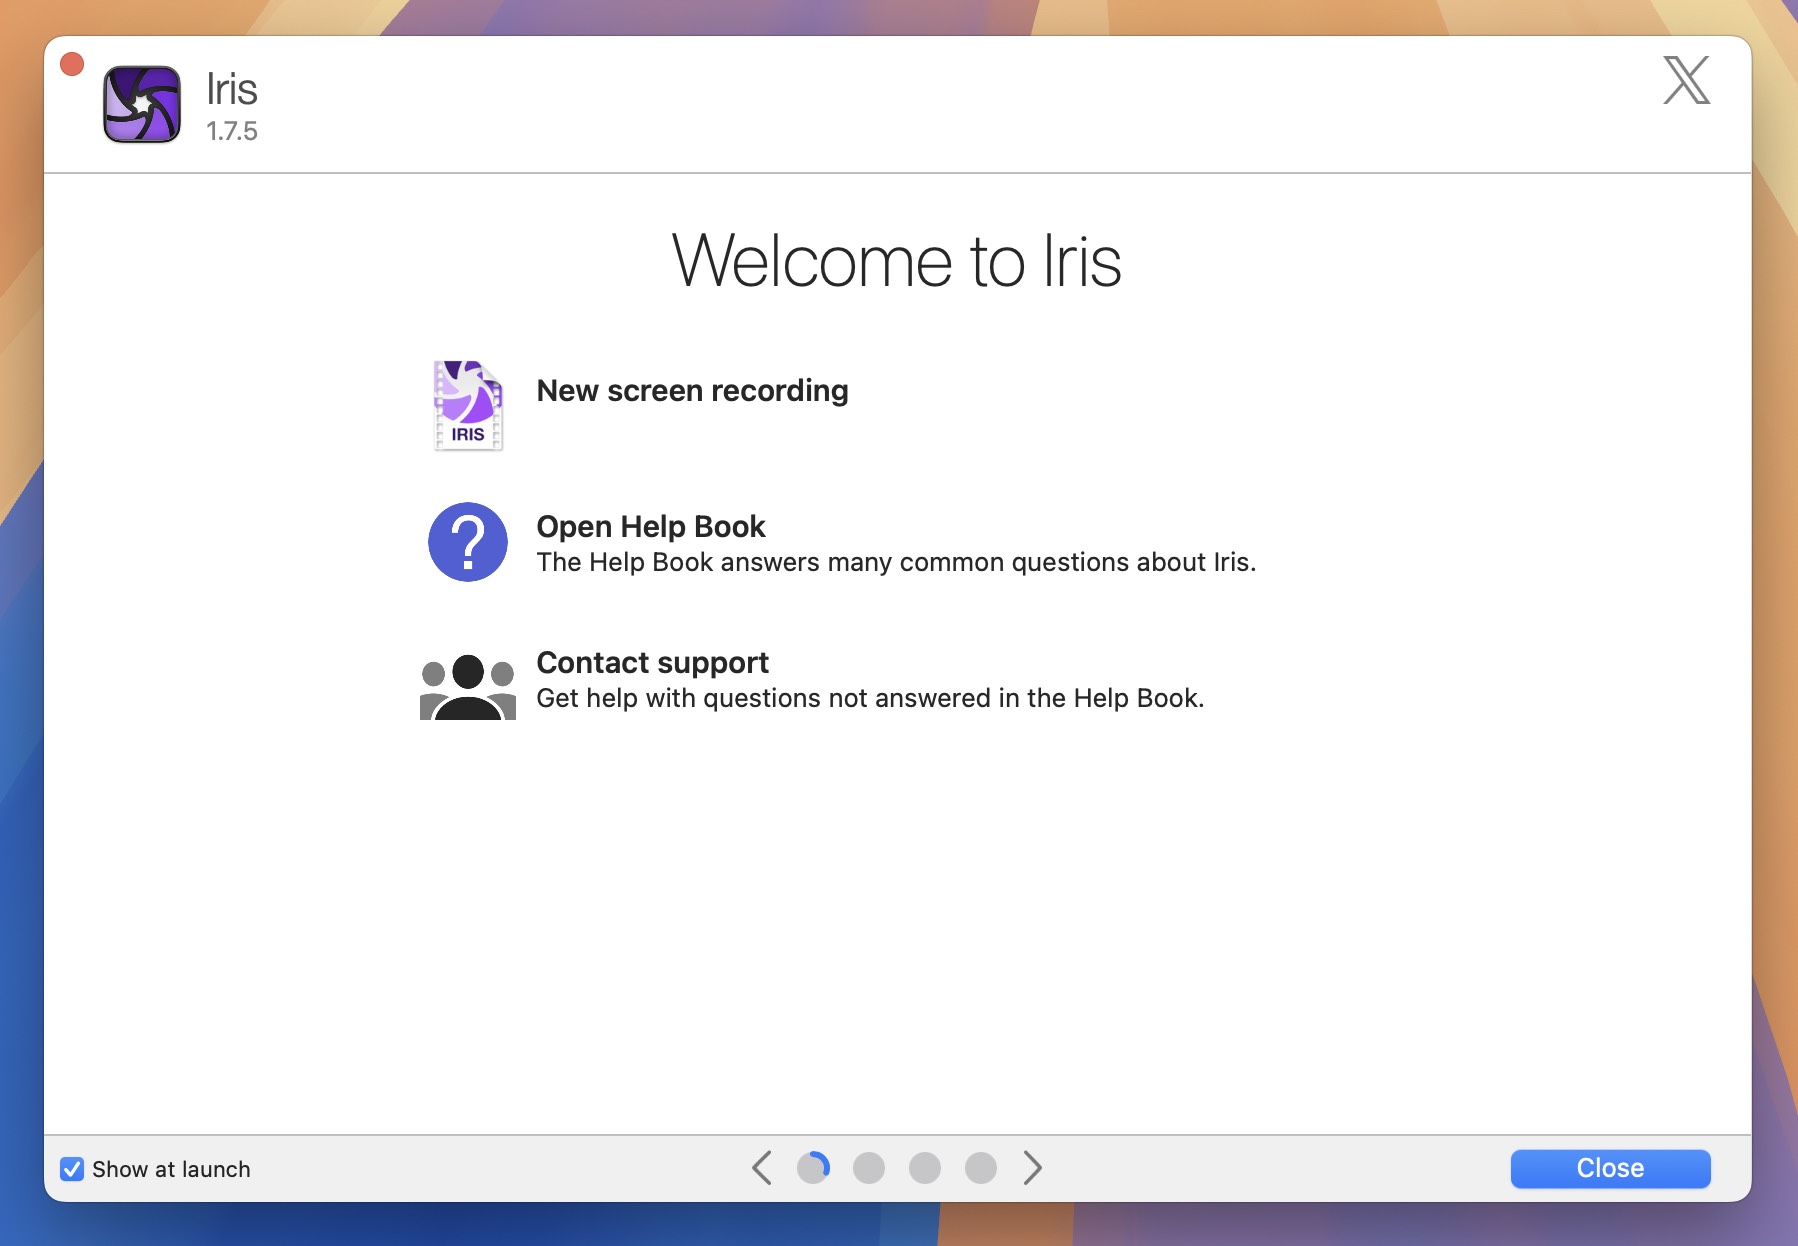Toggle the Show at launch setting
1798x1246 pixels.
71,1168
